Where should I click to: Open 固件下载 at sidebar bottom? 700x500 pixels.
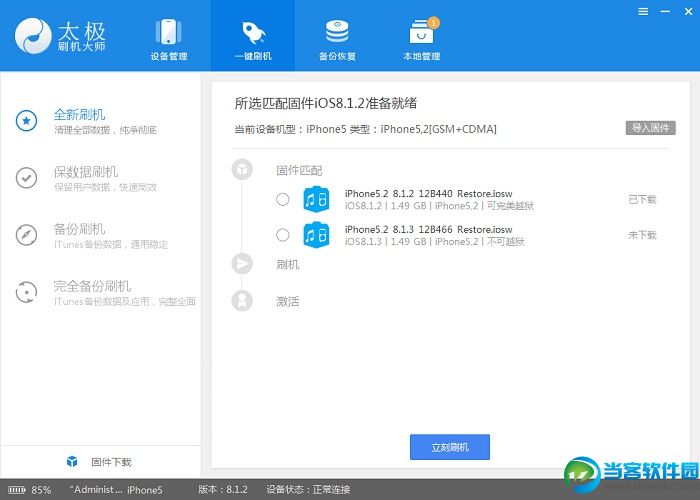[x=99, y=462]
